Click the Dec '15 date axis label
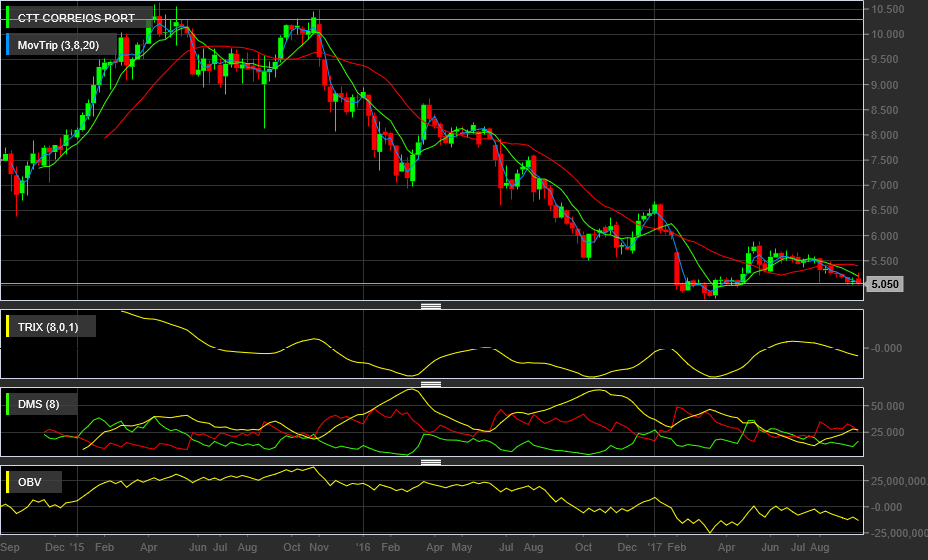 point(62,548)
